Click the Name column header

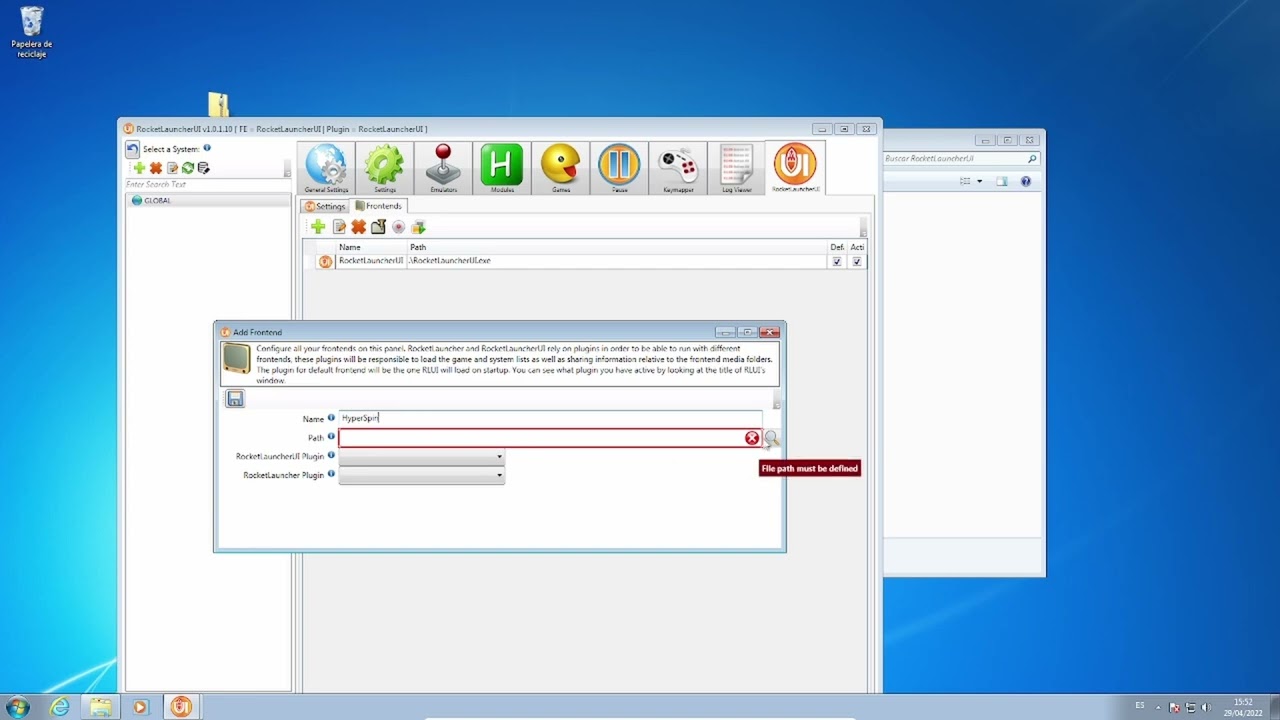[371, 247]
